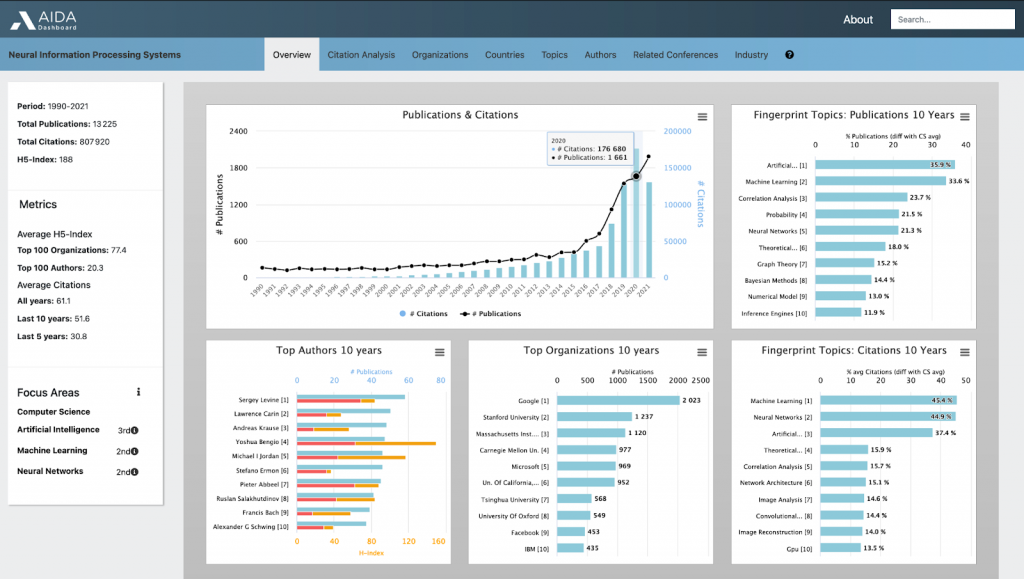Switch to the Citation Analysis tab

click(361, 55)
